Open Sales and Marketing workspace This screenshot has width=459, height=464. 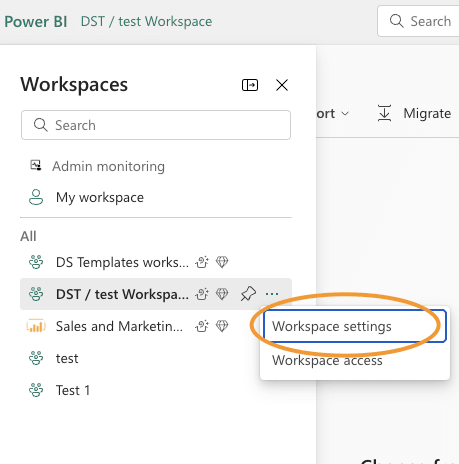(x=119, y=326)
